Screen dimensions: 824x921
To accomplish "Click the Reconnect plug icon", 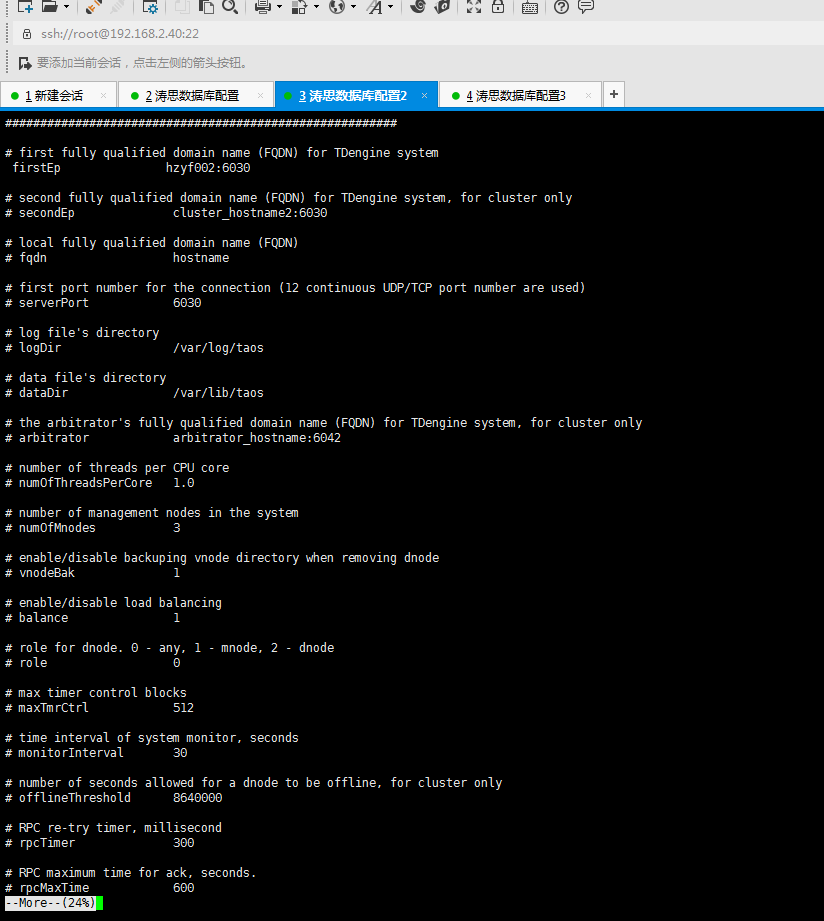I will 92,7.
